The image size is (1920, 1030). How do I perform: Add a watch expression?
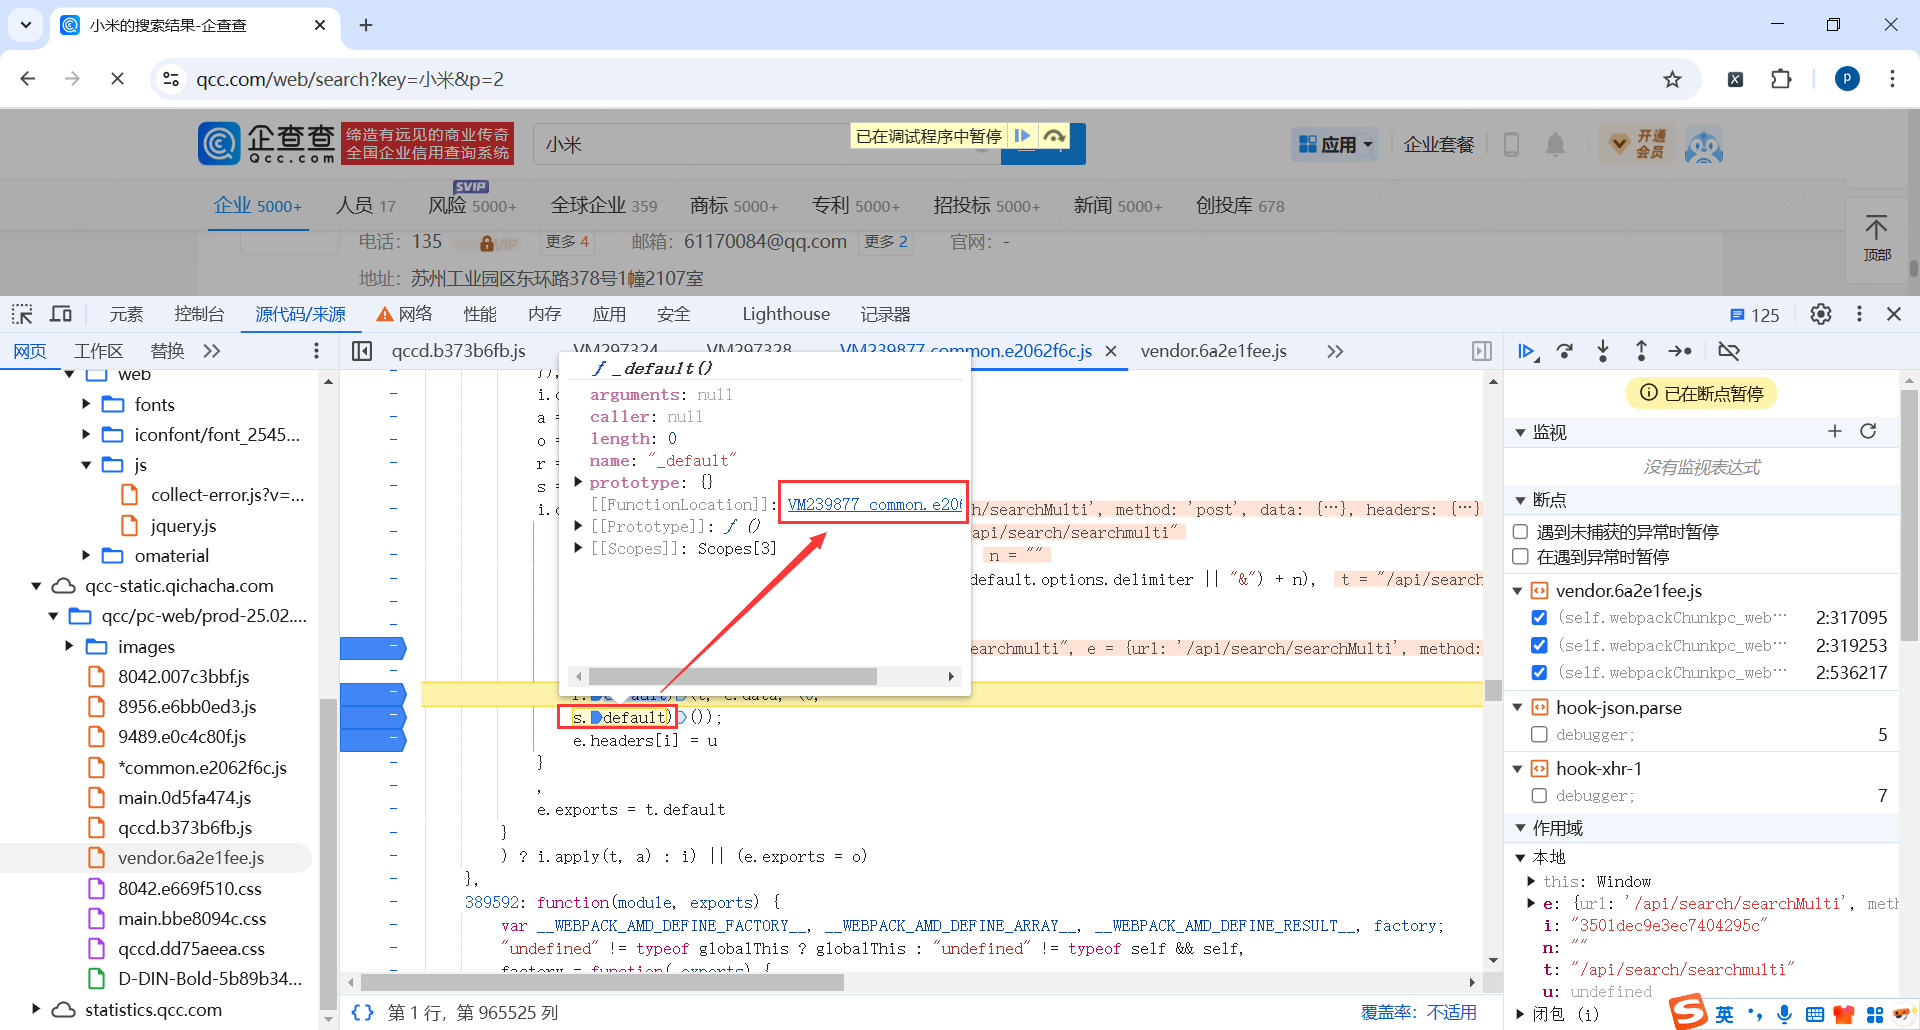pos(1835,431)
